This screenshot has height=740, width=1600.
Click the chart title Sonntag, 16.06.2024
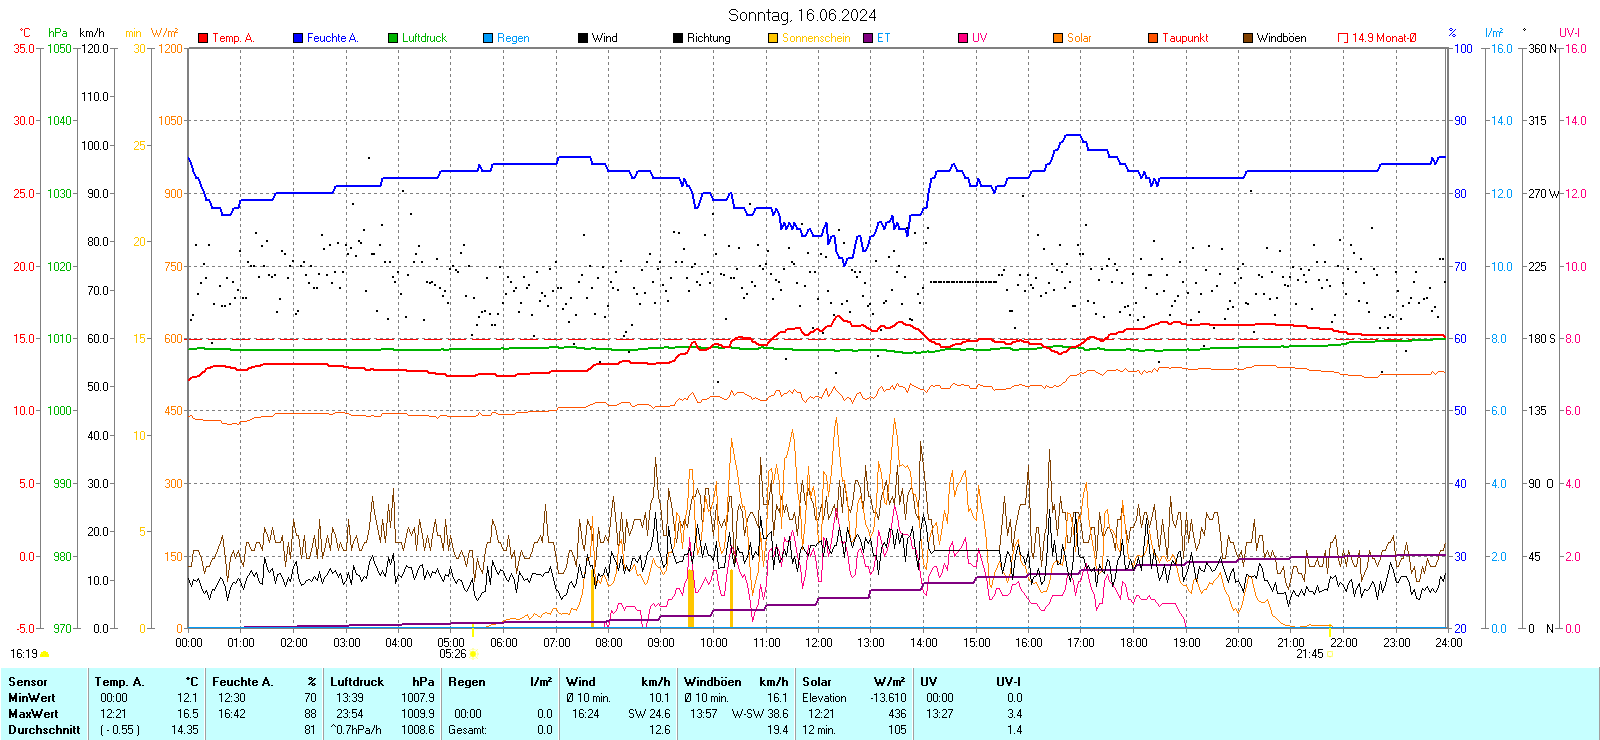[x=802, y=15]
